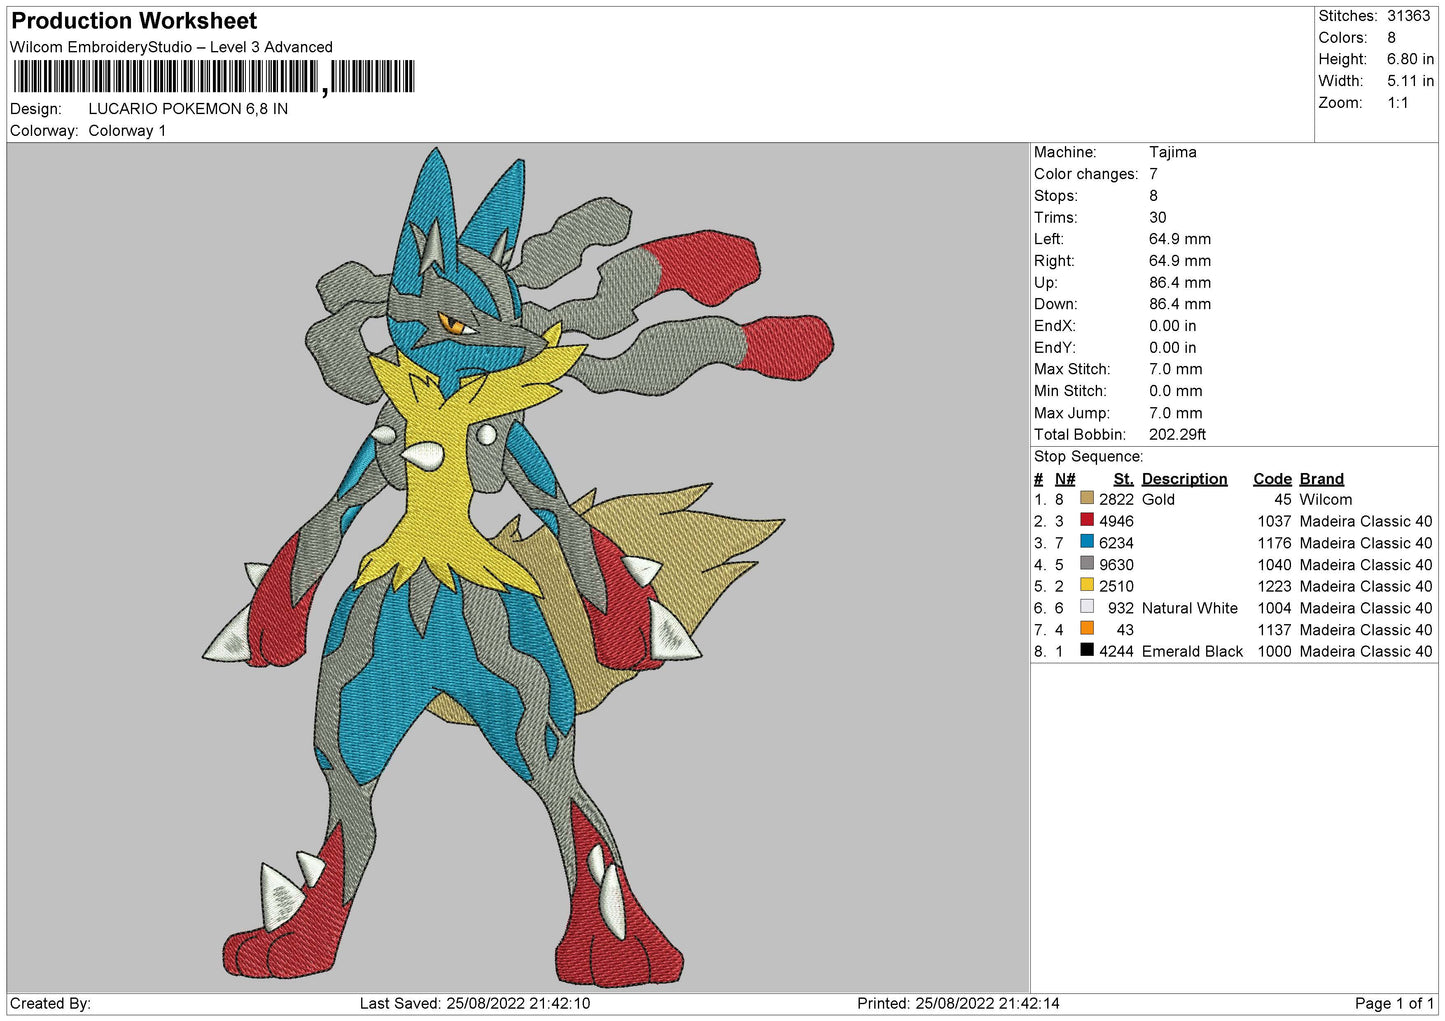Screen dimensions: 1445x1021
Task: Click the Left value '64.9 mm'
Action: tap(1180, 239)
